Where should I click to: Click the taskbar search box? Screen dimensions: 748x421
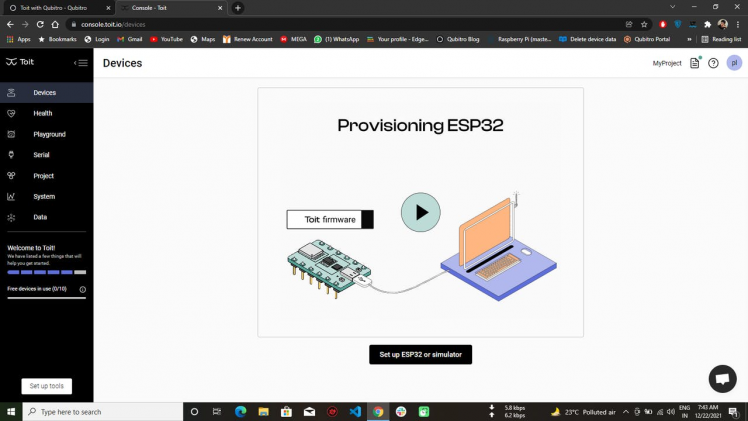pos(103,411)
